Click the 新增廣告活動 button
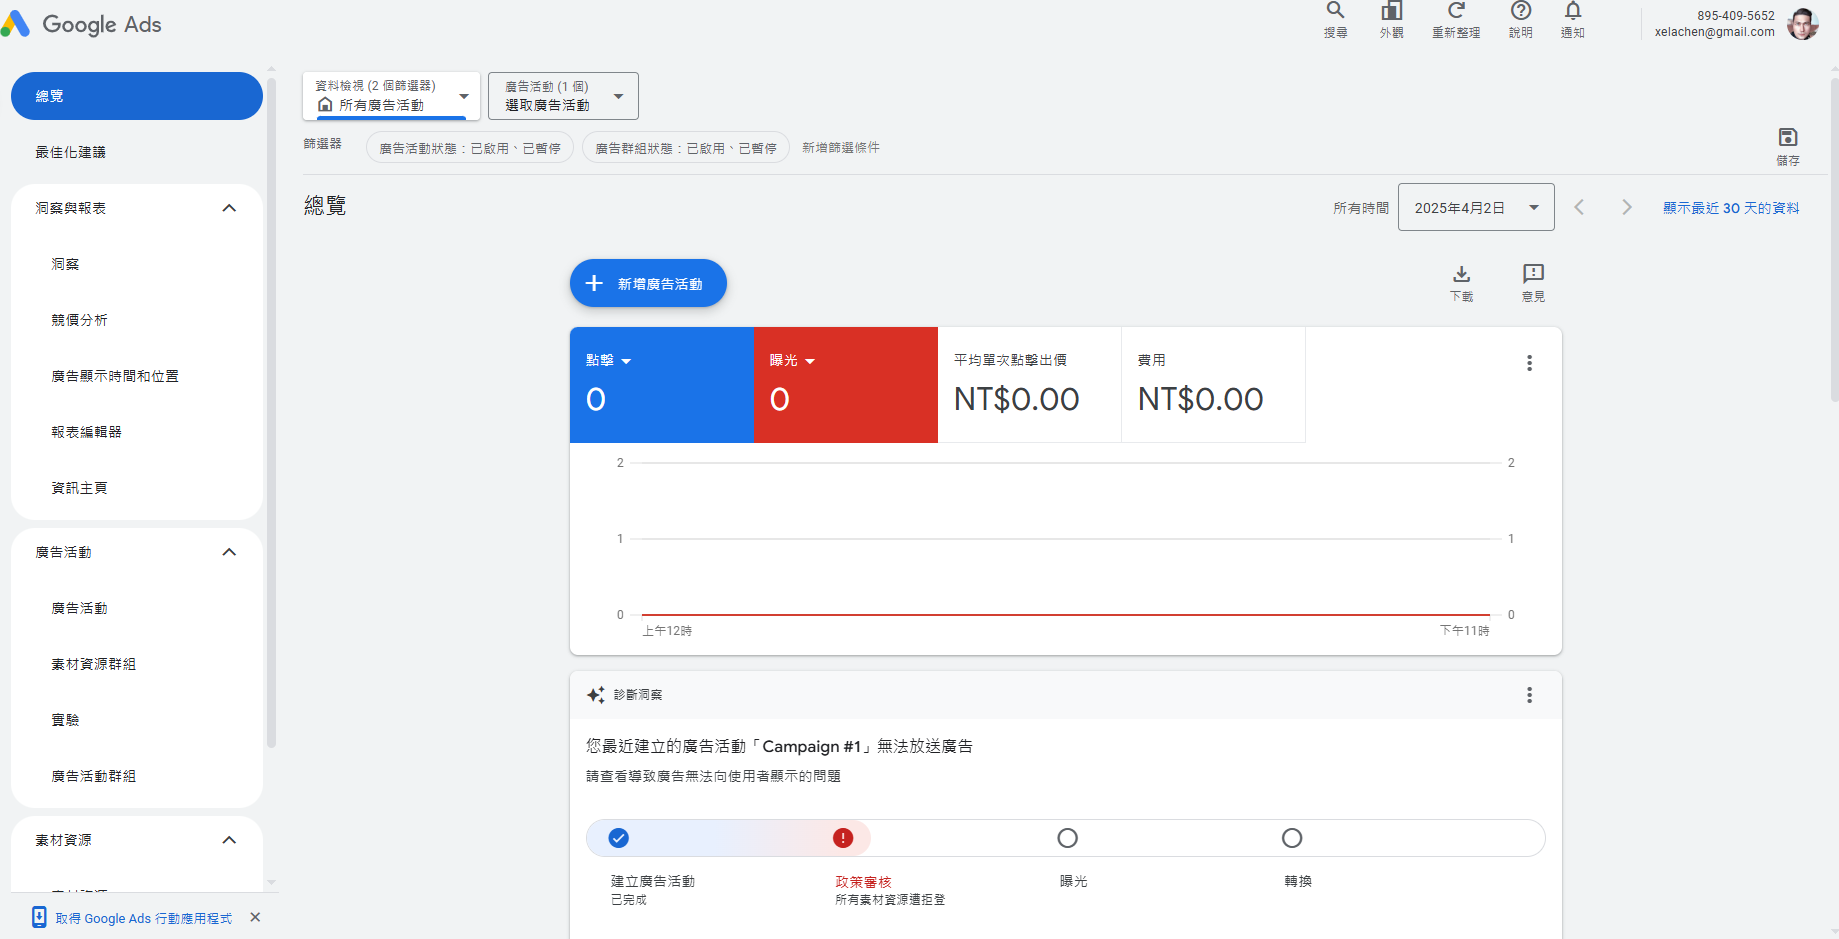Screen dimensions: 1839x939 pyautogui.click(x=648, y=283)
